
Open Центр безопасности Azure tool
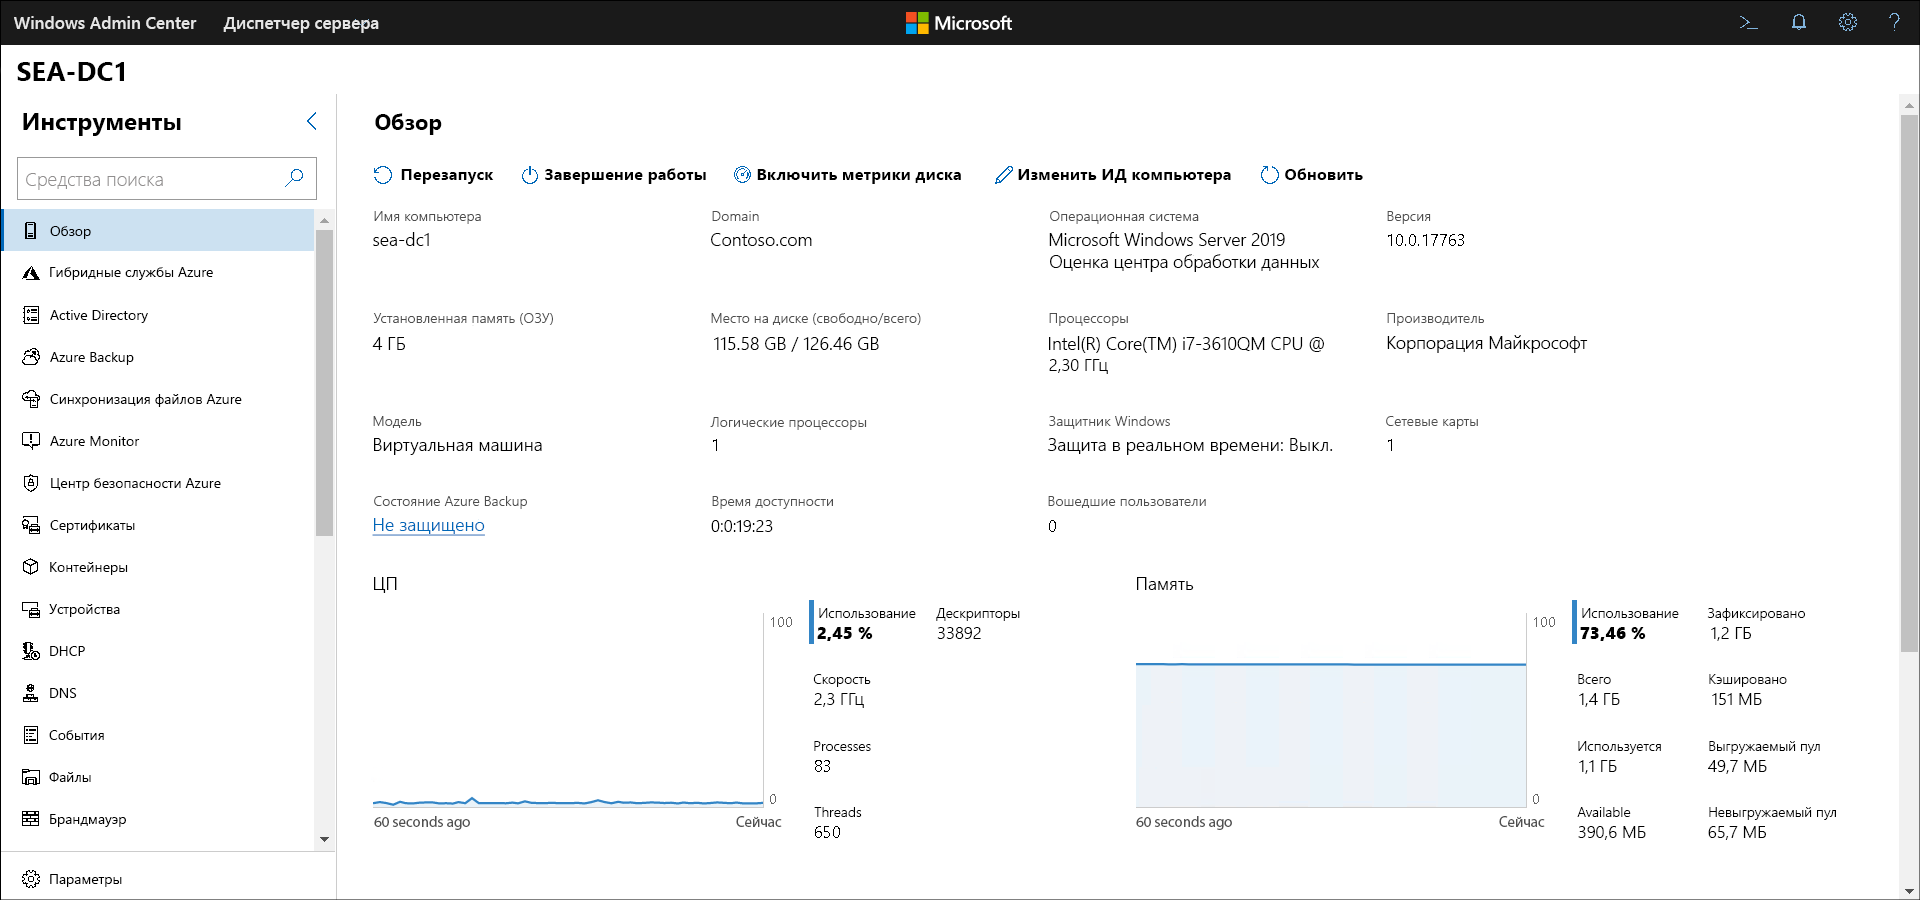[159, 483]
